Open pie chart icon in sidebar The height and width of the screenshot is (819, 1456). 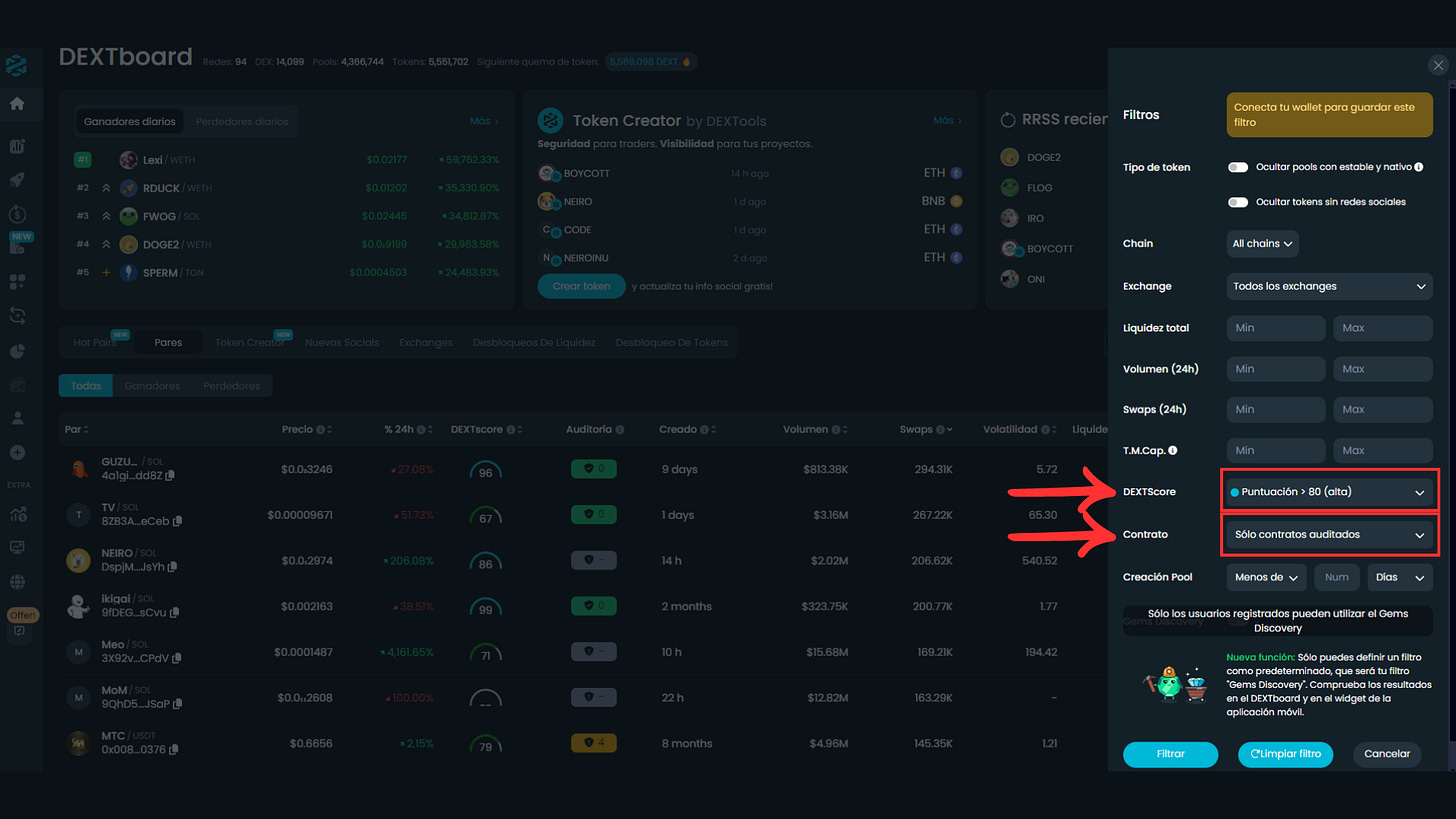click(x=16, y=350)
